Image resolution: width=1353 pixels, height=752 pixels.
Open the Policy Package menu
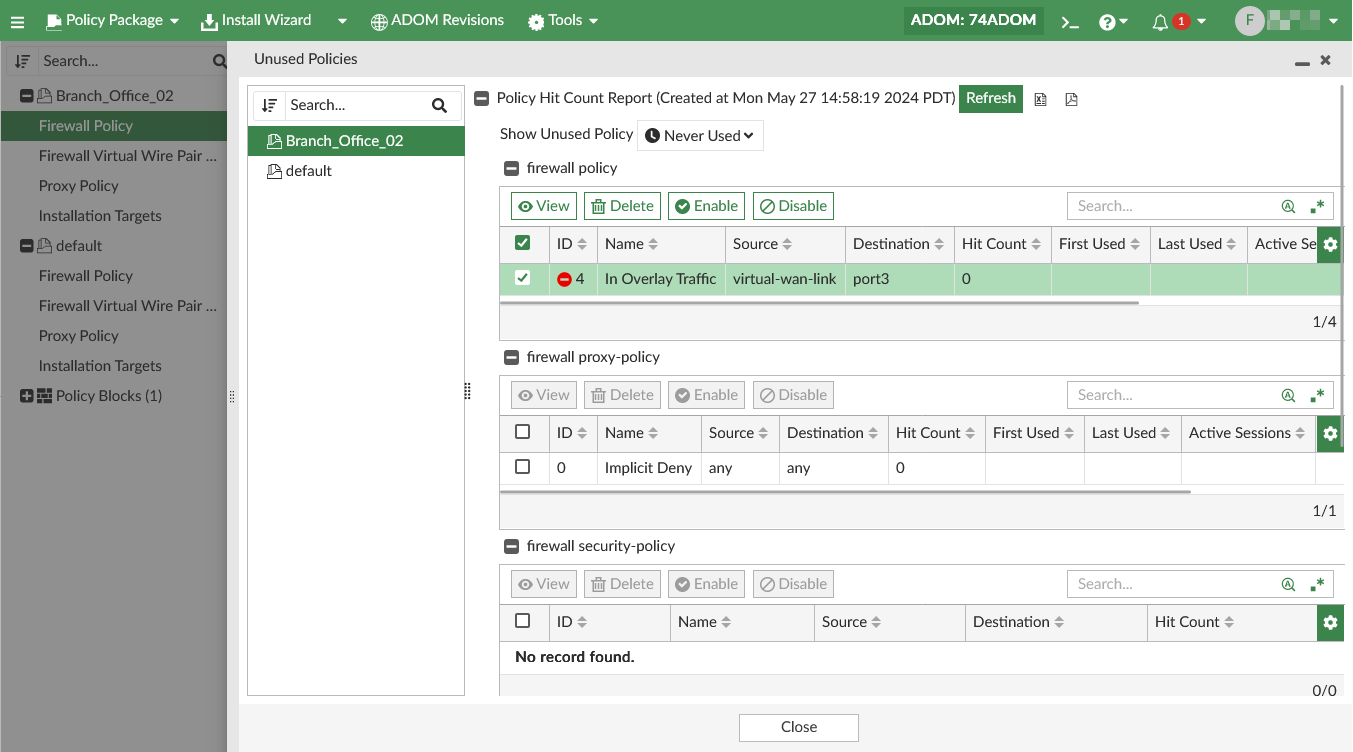click(x=112, y=21)
